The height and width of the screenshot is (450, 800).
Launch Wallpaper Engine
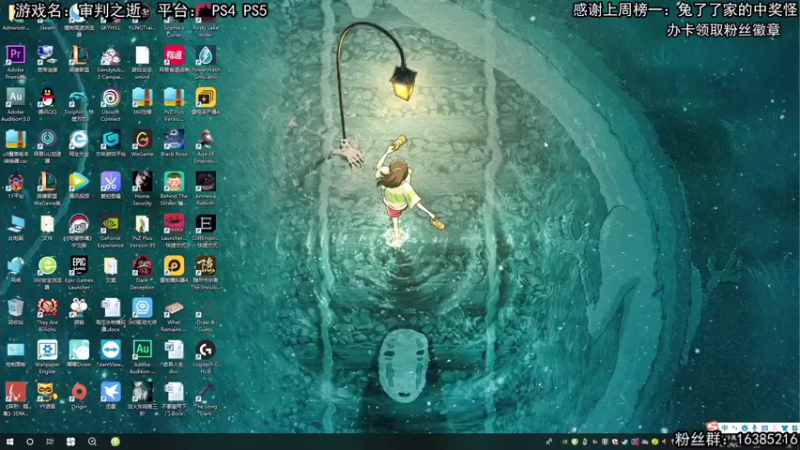[x=47, y=350]
